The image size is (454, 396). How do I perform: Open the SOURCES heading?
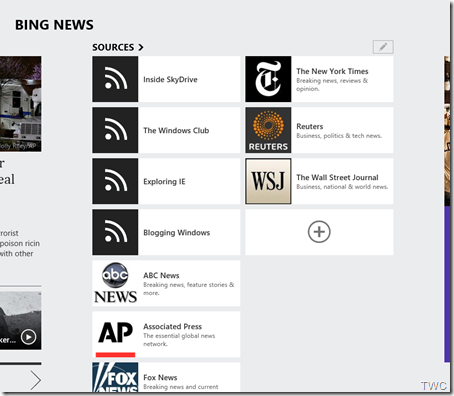tap(113, 47)
